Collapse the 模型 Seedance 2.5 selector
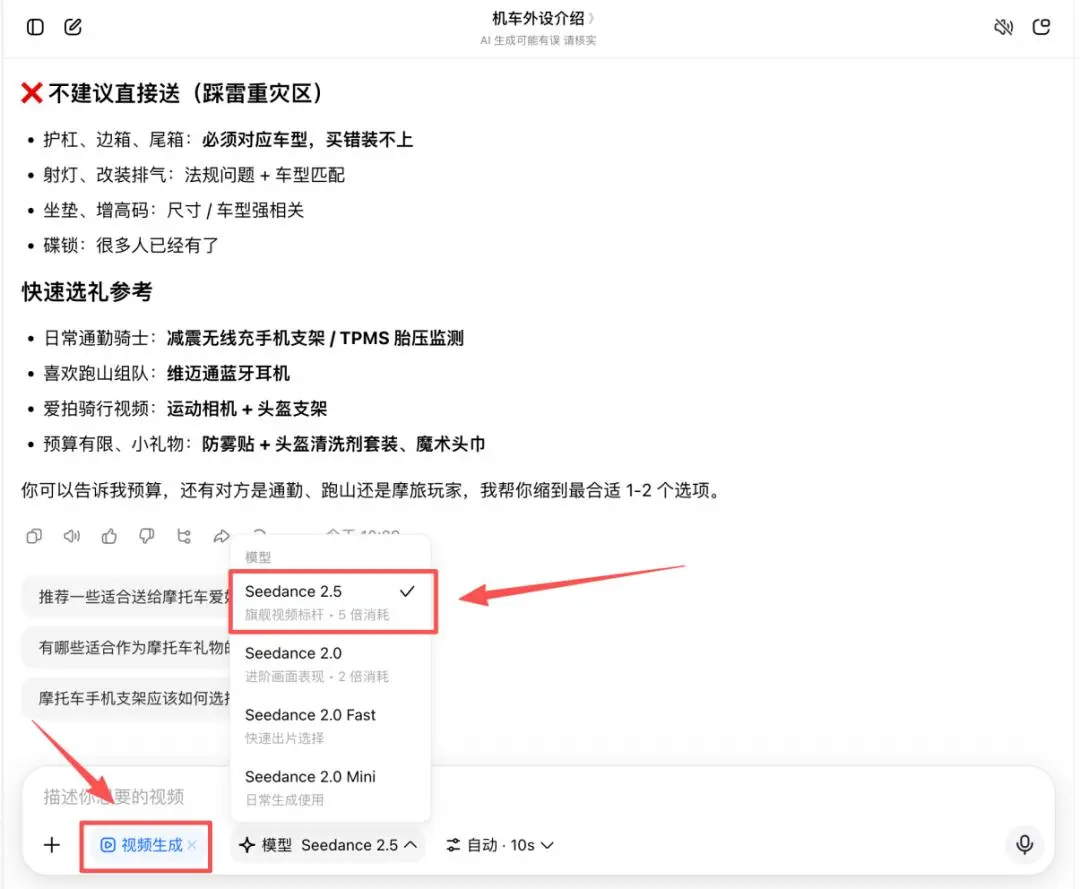 (x=329, y=845)
